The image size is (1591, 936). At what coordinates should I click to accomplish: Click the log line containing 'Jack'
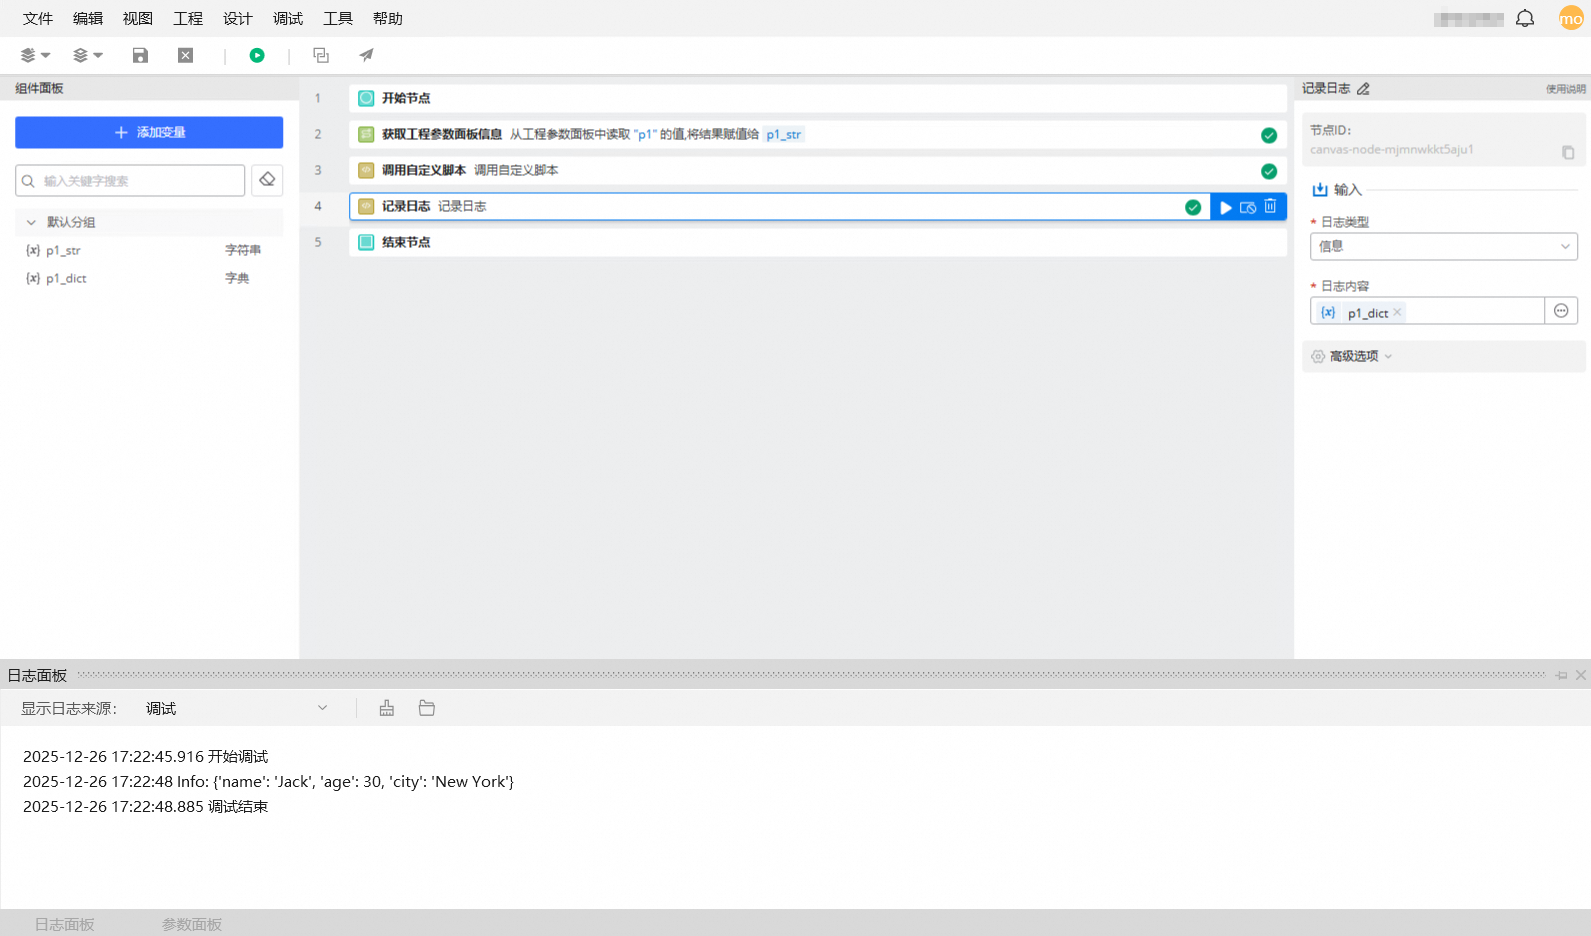pos(268,782)
